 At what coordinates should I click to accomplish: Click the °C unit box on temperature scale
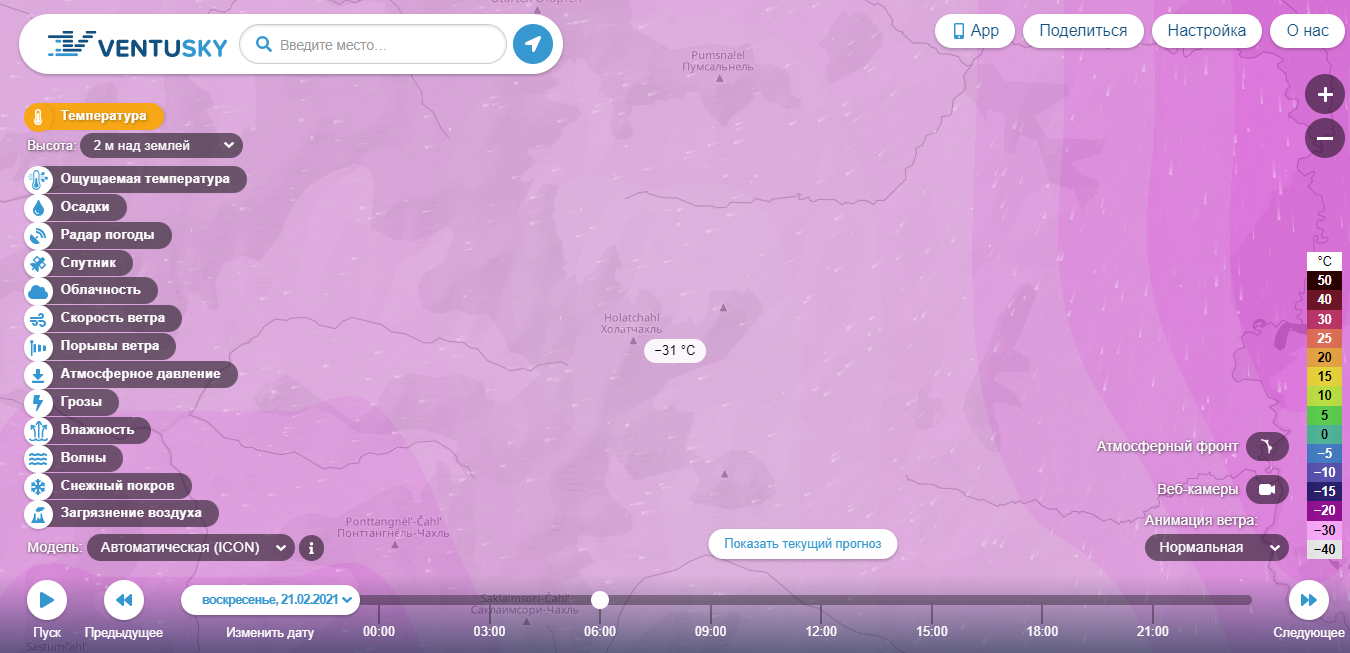click(x=1324, y=262)
